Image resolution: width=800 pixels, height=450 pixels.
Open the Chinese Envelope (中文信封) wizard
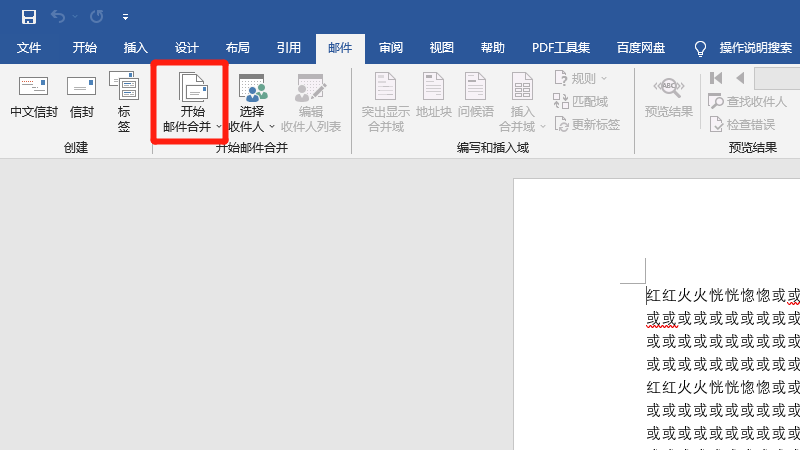[x=34, y=98]
